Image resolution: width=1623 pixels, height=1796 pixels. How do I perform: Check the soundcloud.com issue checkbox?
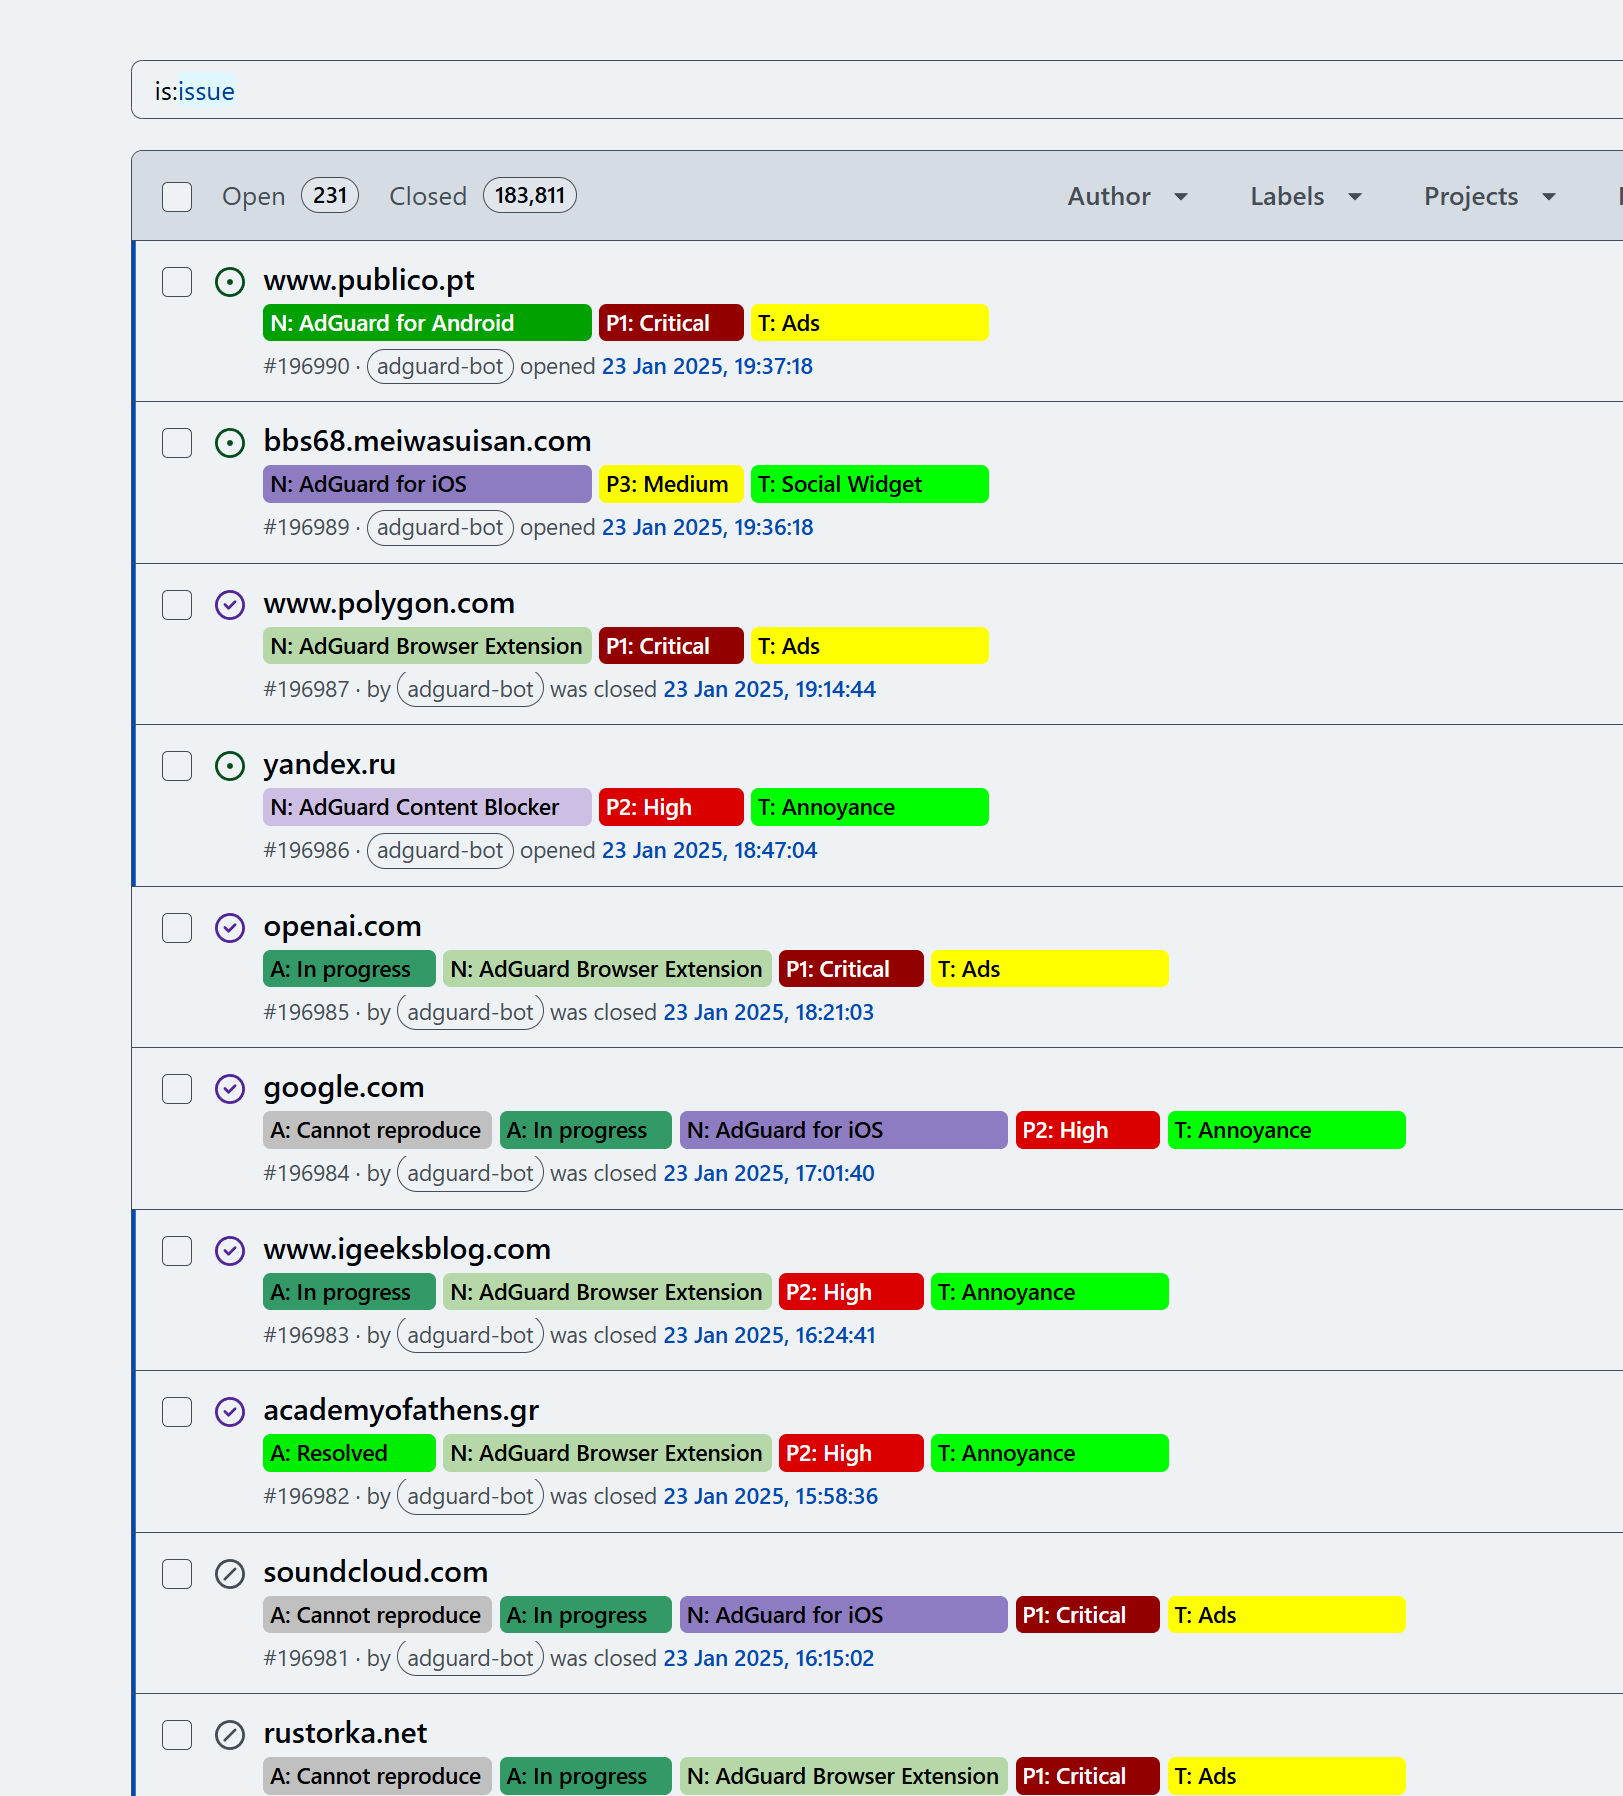pos(177,1574)
